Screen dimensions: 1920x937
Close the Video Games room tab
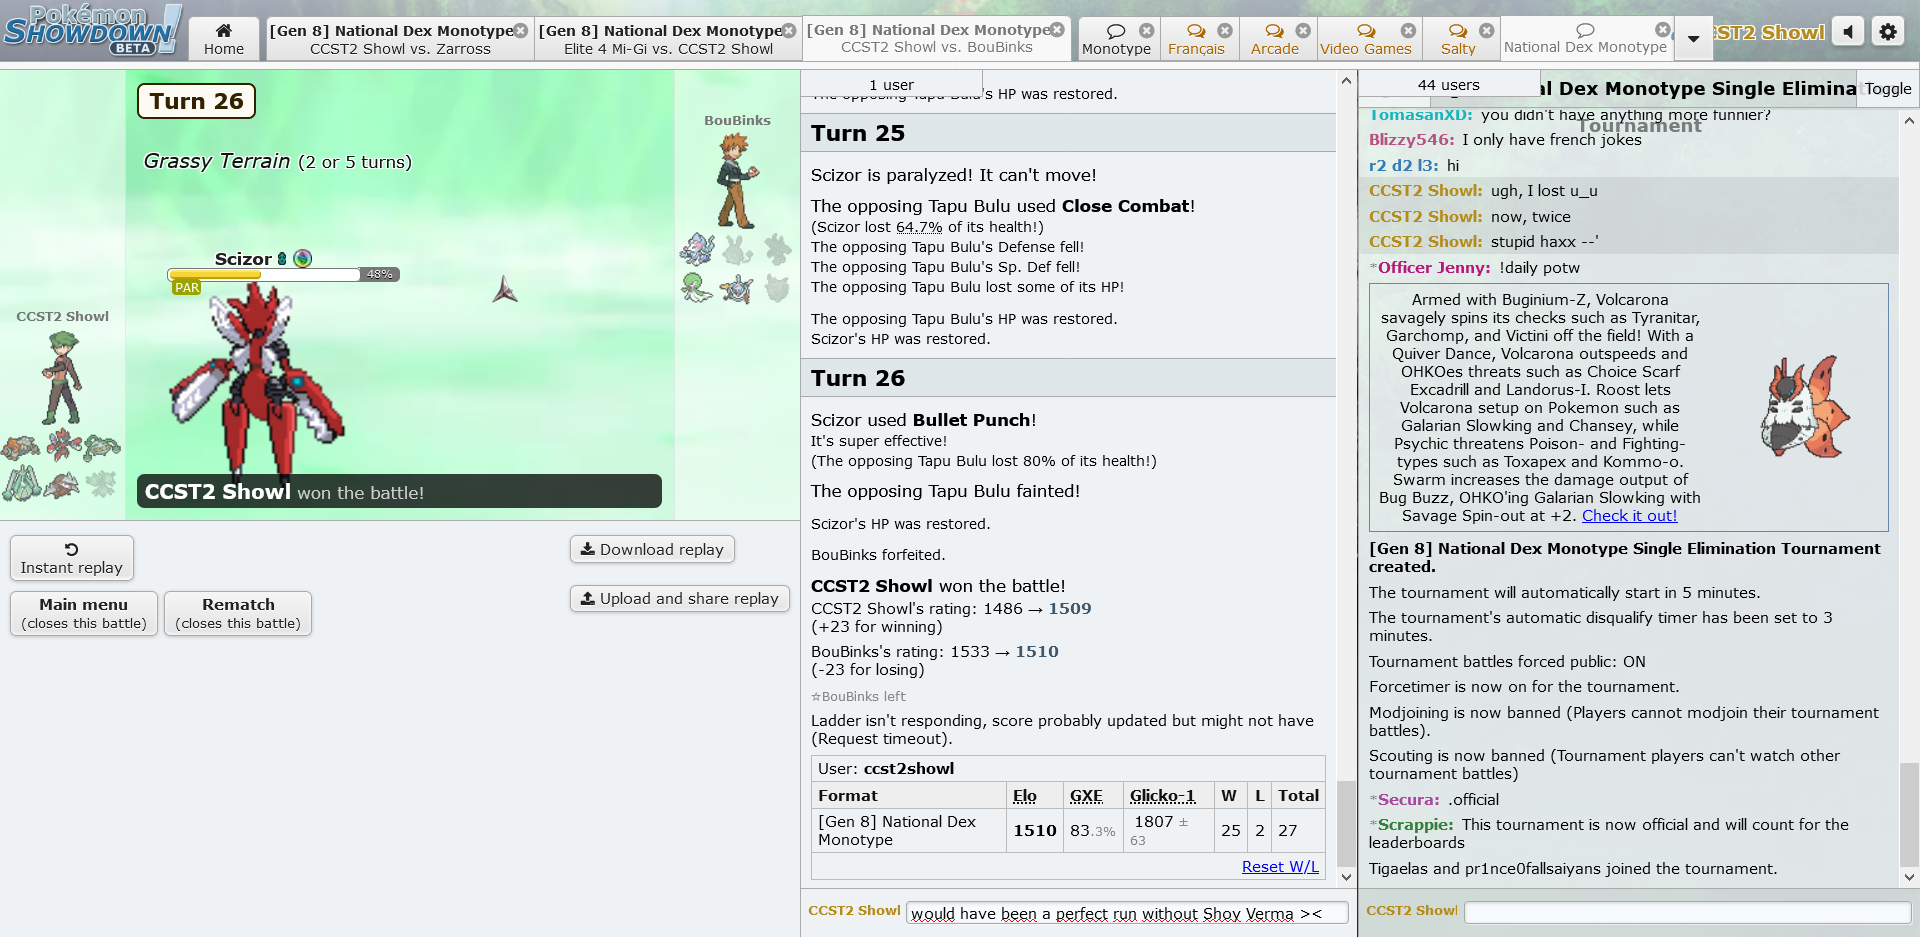(1408, 31)
